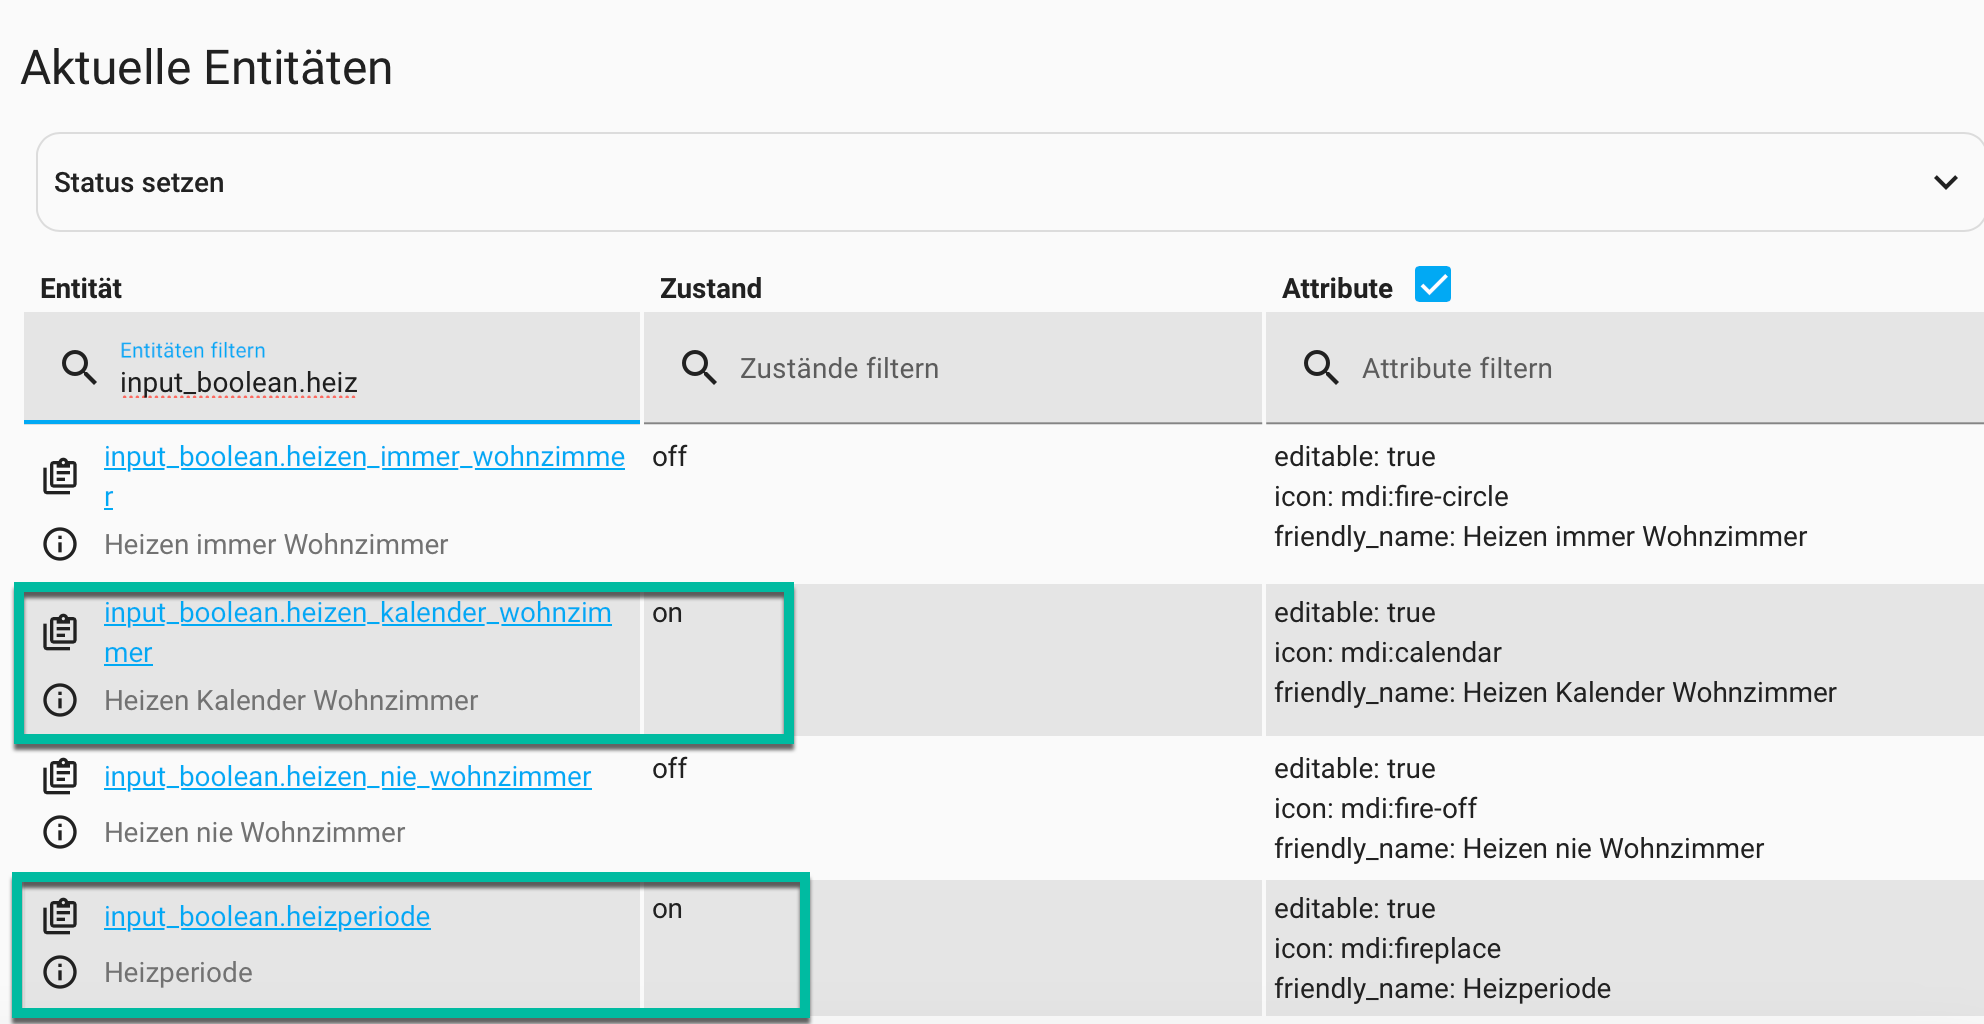This screenshot has width=1984, height=1024.
Task: Copy entity ID for heizen_nie_wohnzimmer
Action: click(x=60, y=776)
